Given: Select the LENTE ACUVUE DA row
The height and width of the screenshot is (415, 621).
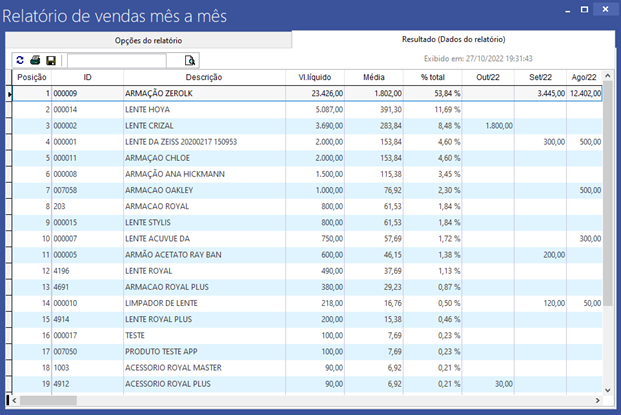Looking at the screenshot, I should coord(204,239).
